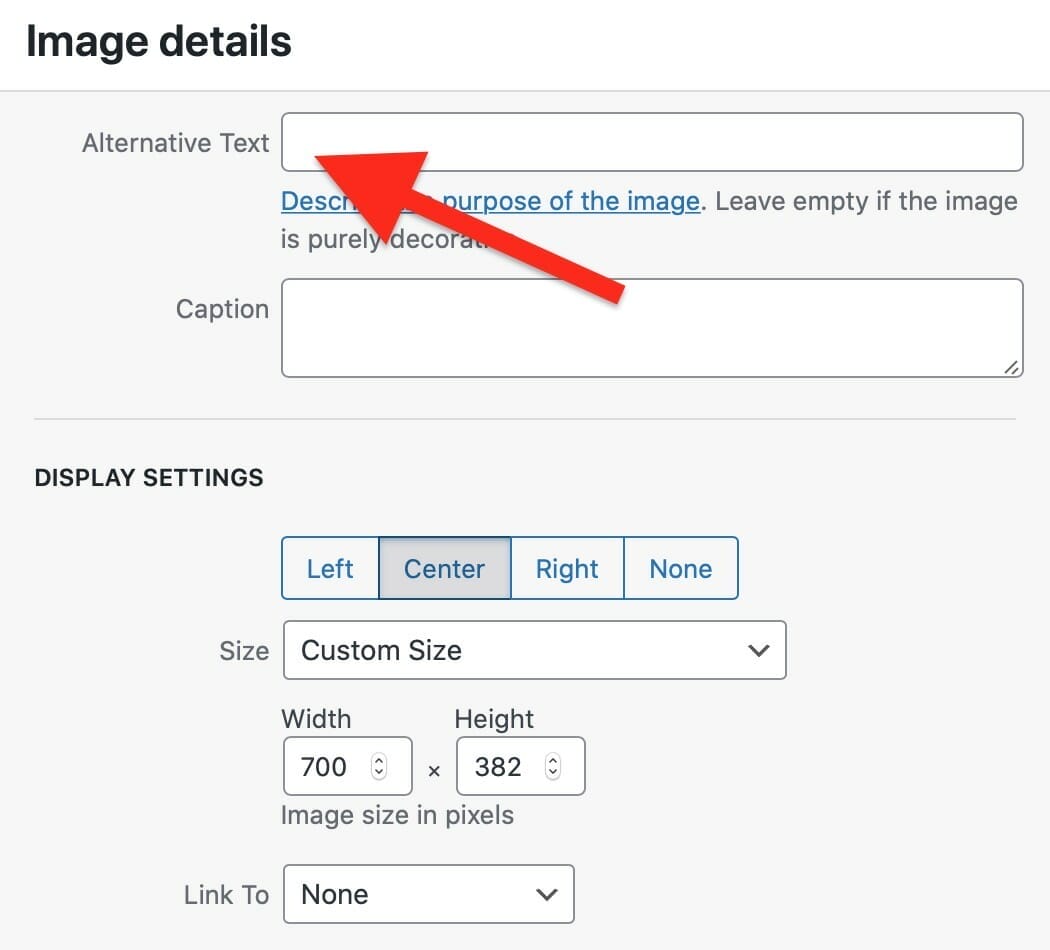Select Center image alignment

[444, 568]
